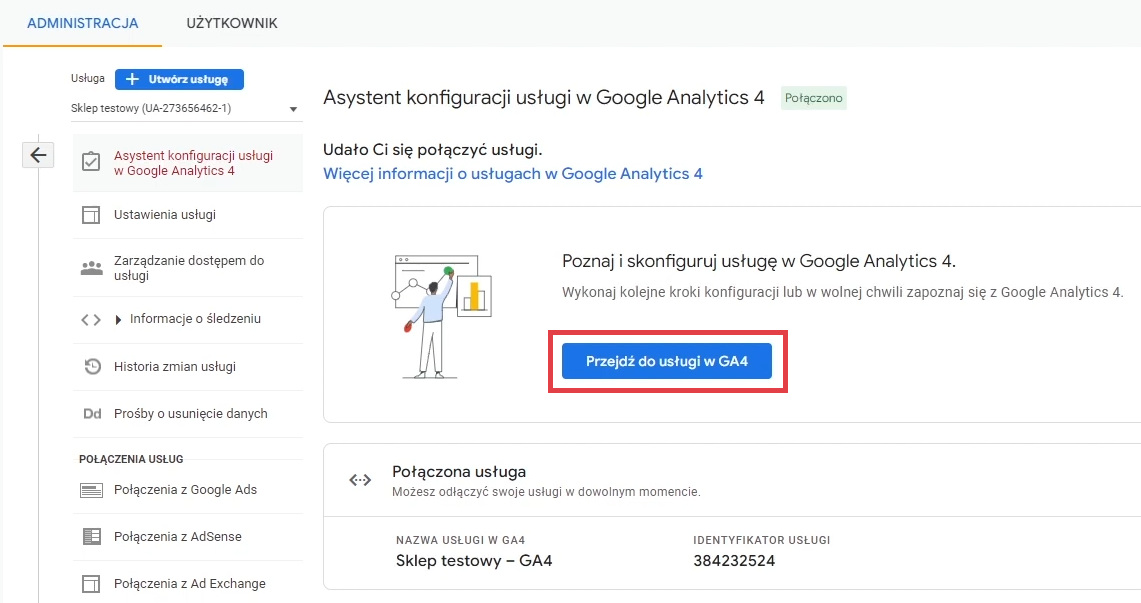Open Asystent konfiguracji usługi w Google Analytics 4 menu item
The image size is (1141, 603).
[188, 163]
